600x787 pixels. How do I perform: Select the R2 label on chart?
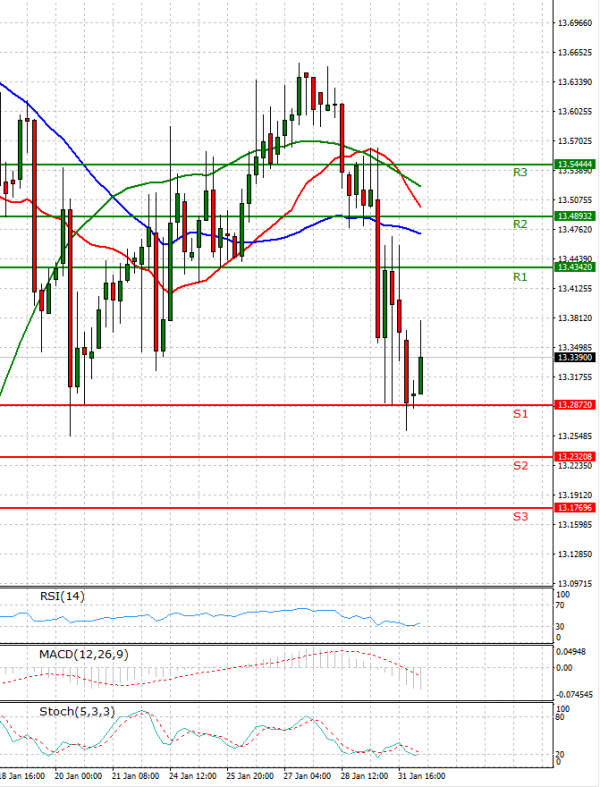[520, 224]
